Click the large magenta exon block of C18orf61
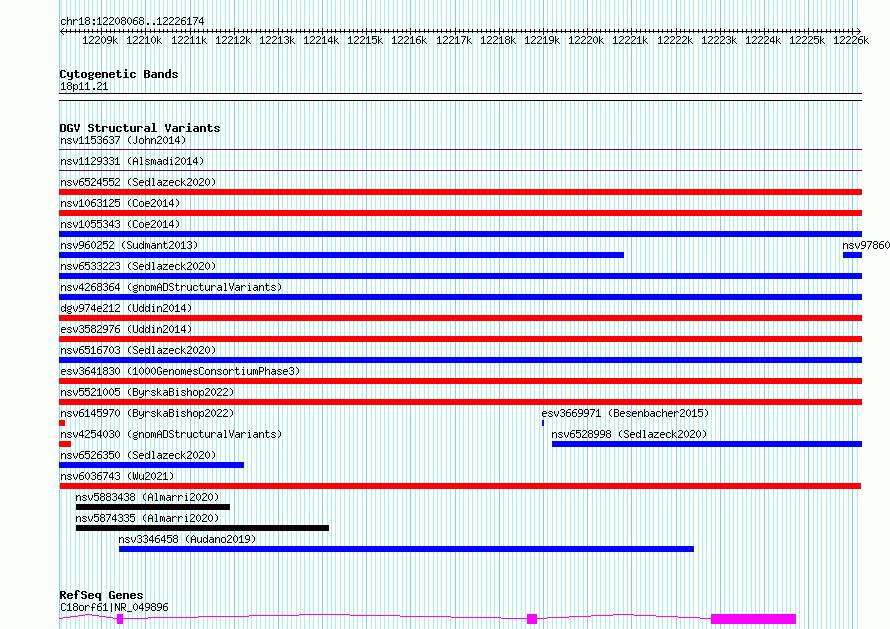 tap(753, 619)
